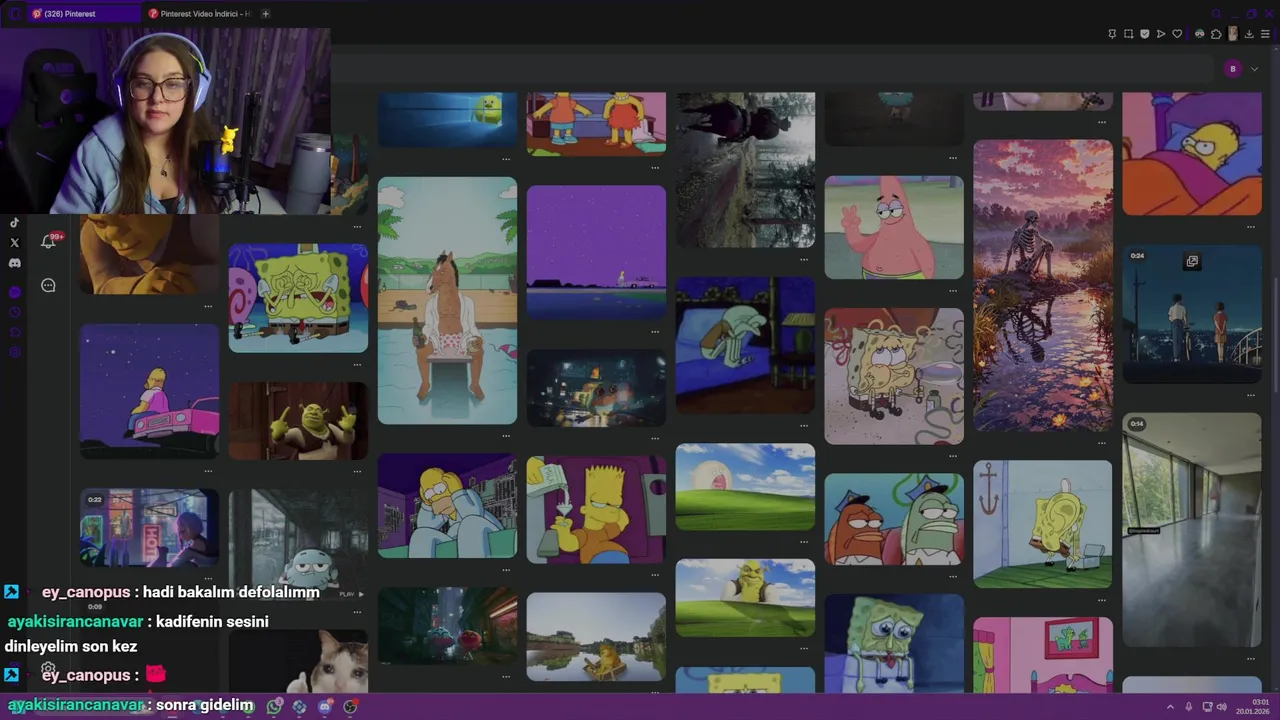Open the 0:14 empty glass room video pin
This screenshot has width=1280, height=720.
pyautogui.click(x=1192, y=530)
